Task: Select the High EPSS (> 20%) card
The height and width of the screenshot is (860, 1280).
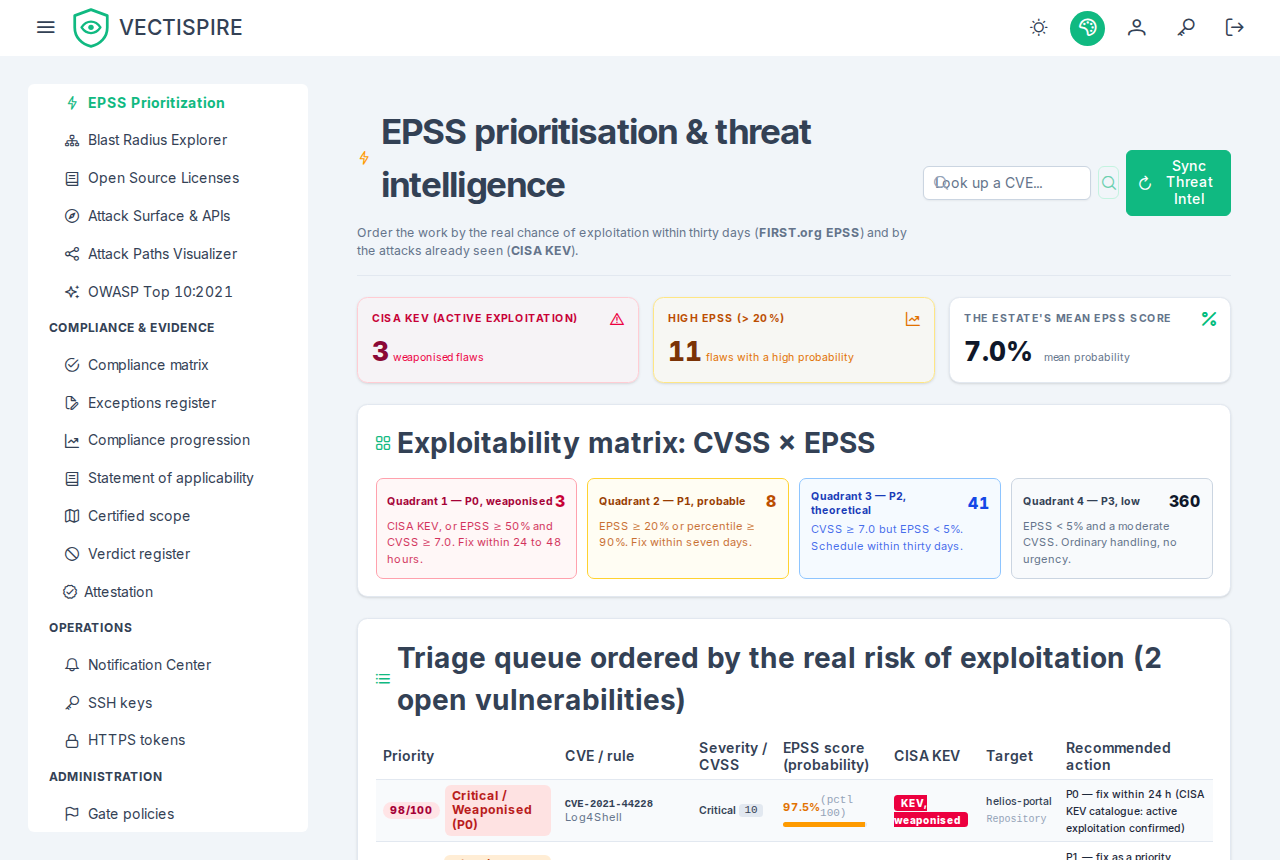Action: 794,340
